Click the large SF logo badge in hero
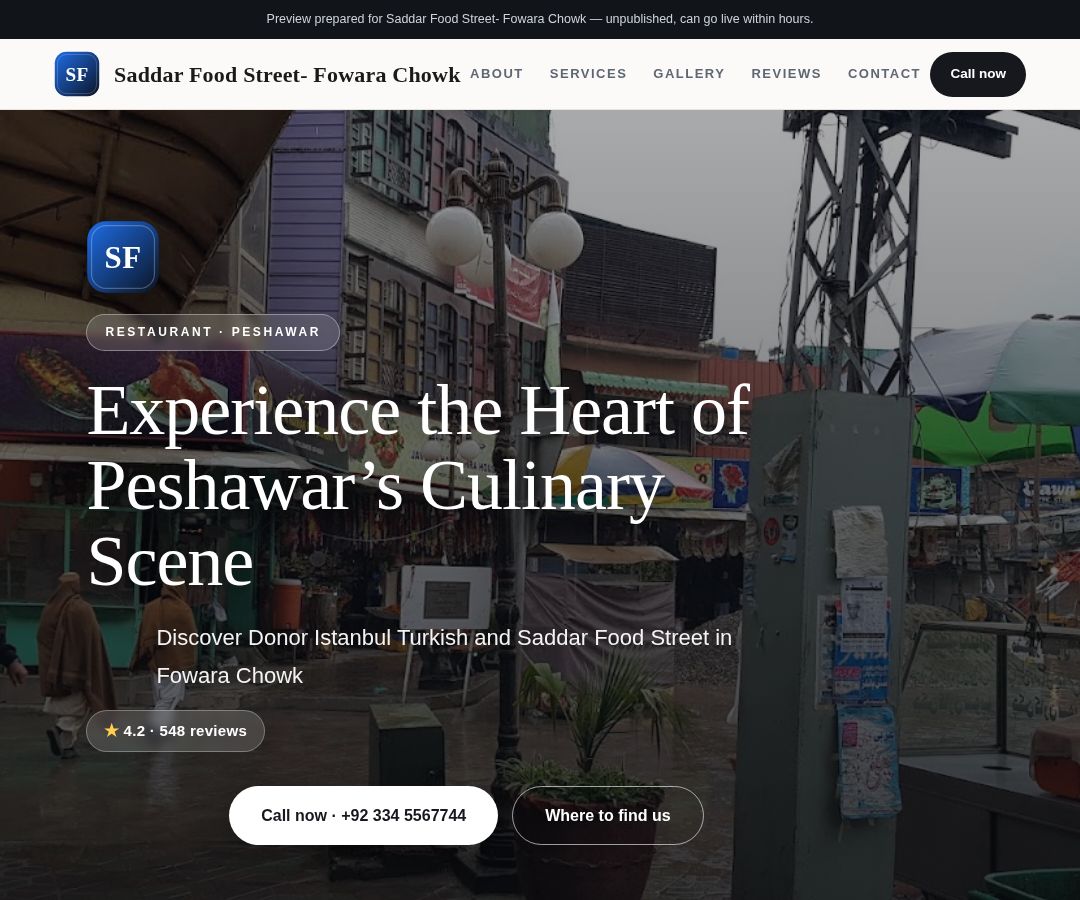The image size is (1080, 900). tap(123, 257)
